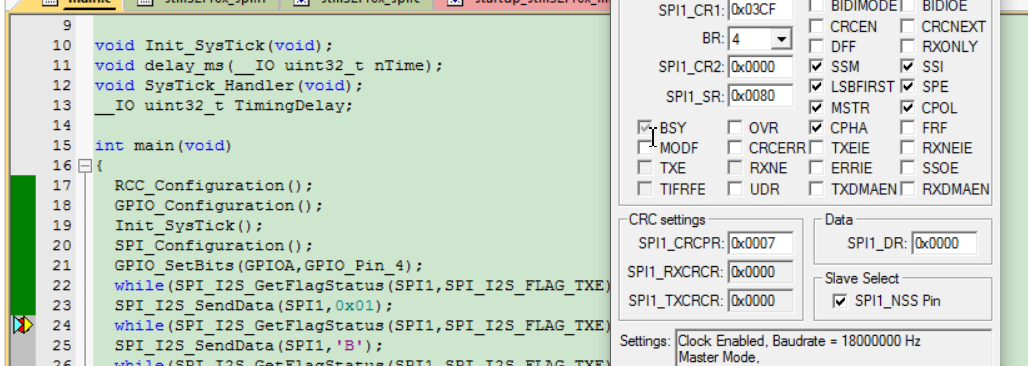
Task: Click the SPI1_CR1 value field
Action: pos(761,10)
